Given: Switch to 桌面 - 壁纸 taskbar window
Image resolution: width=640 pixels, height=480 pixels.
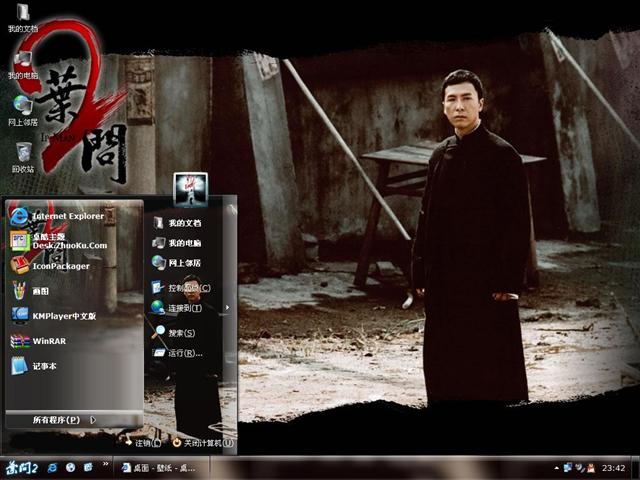Looking at the screenshot, I should (x=161, y=468).
